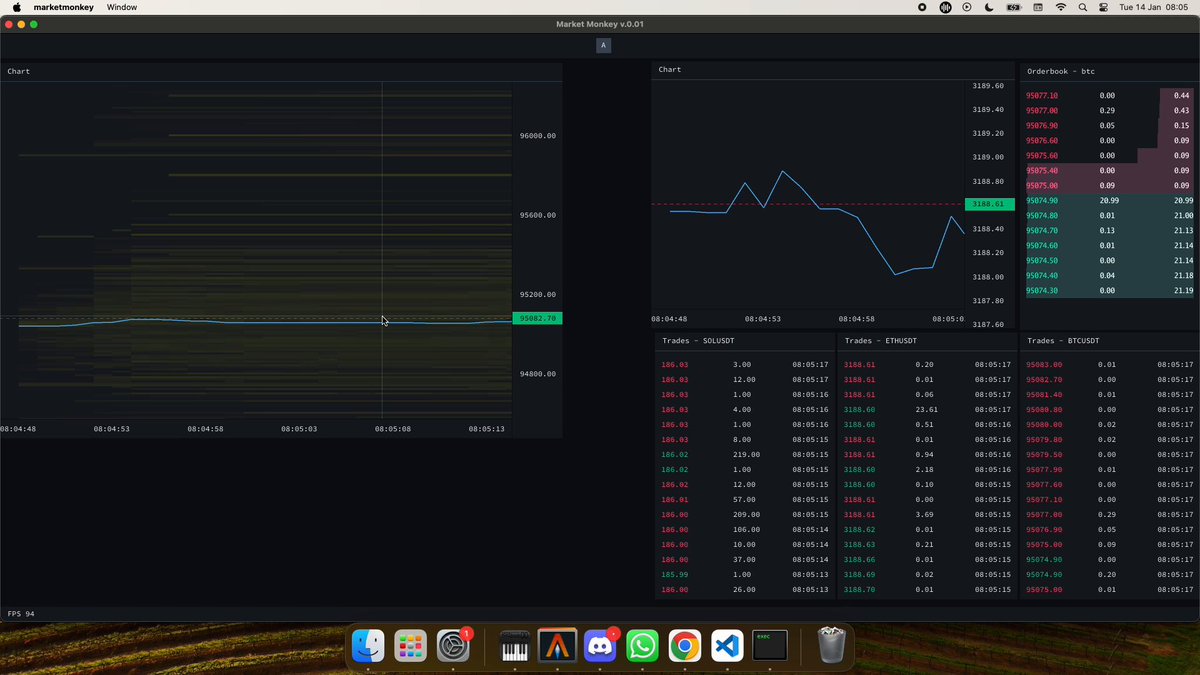Open Spotlight search magnifier icon

[1083, 7]
